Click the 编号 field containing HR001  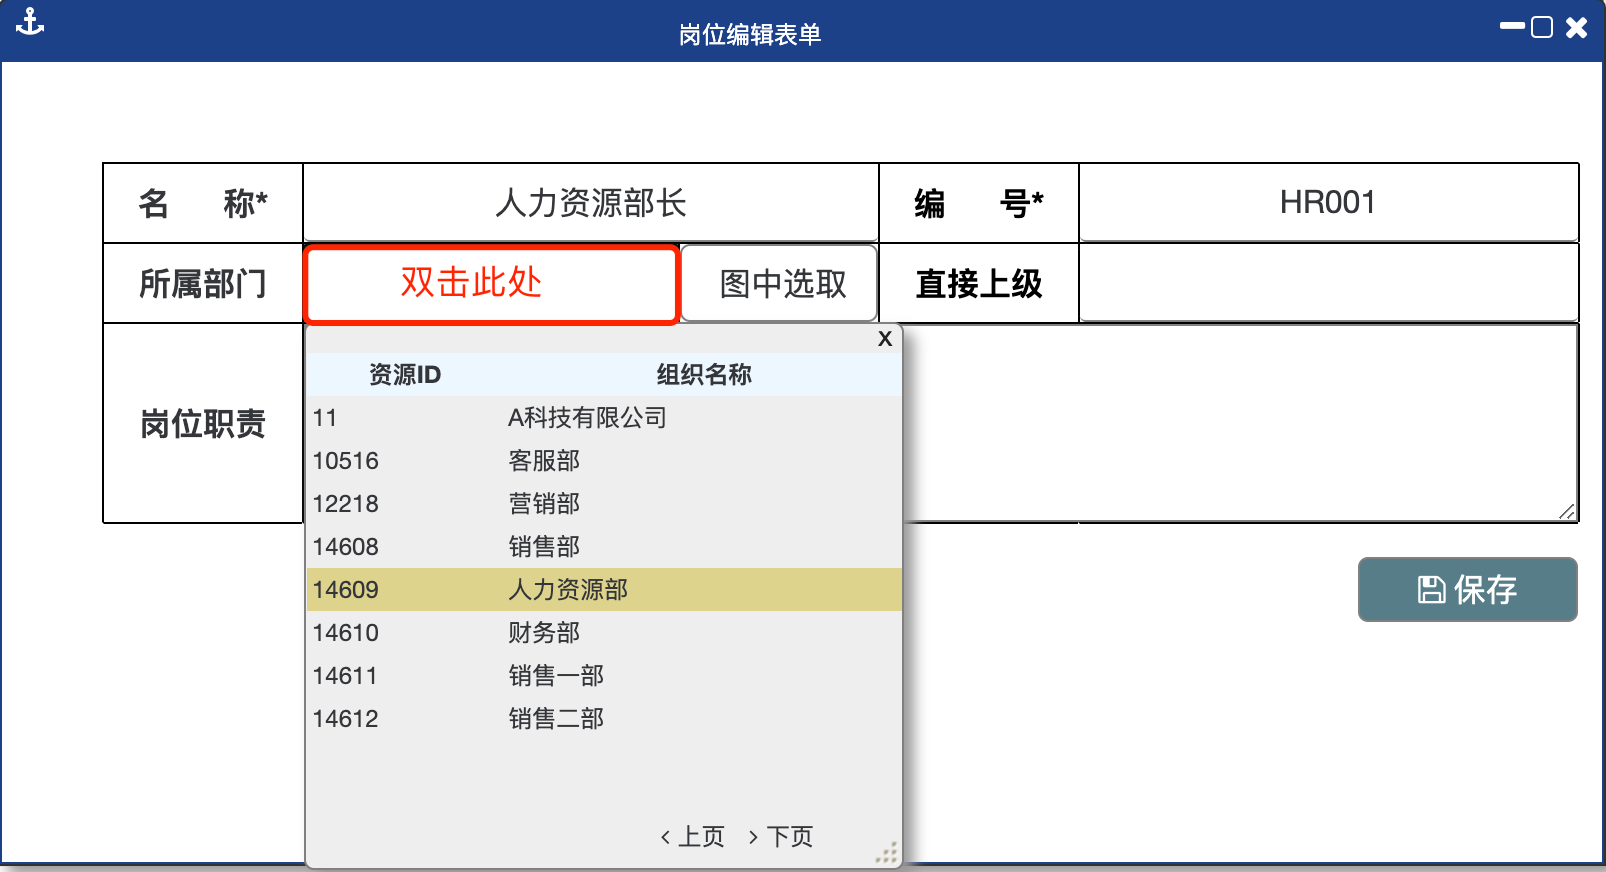1328,203
